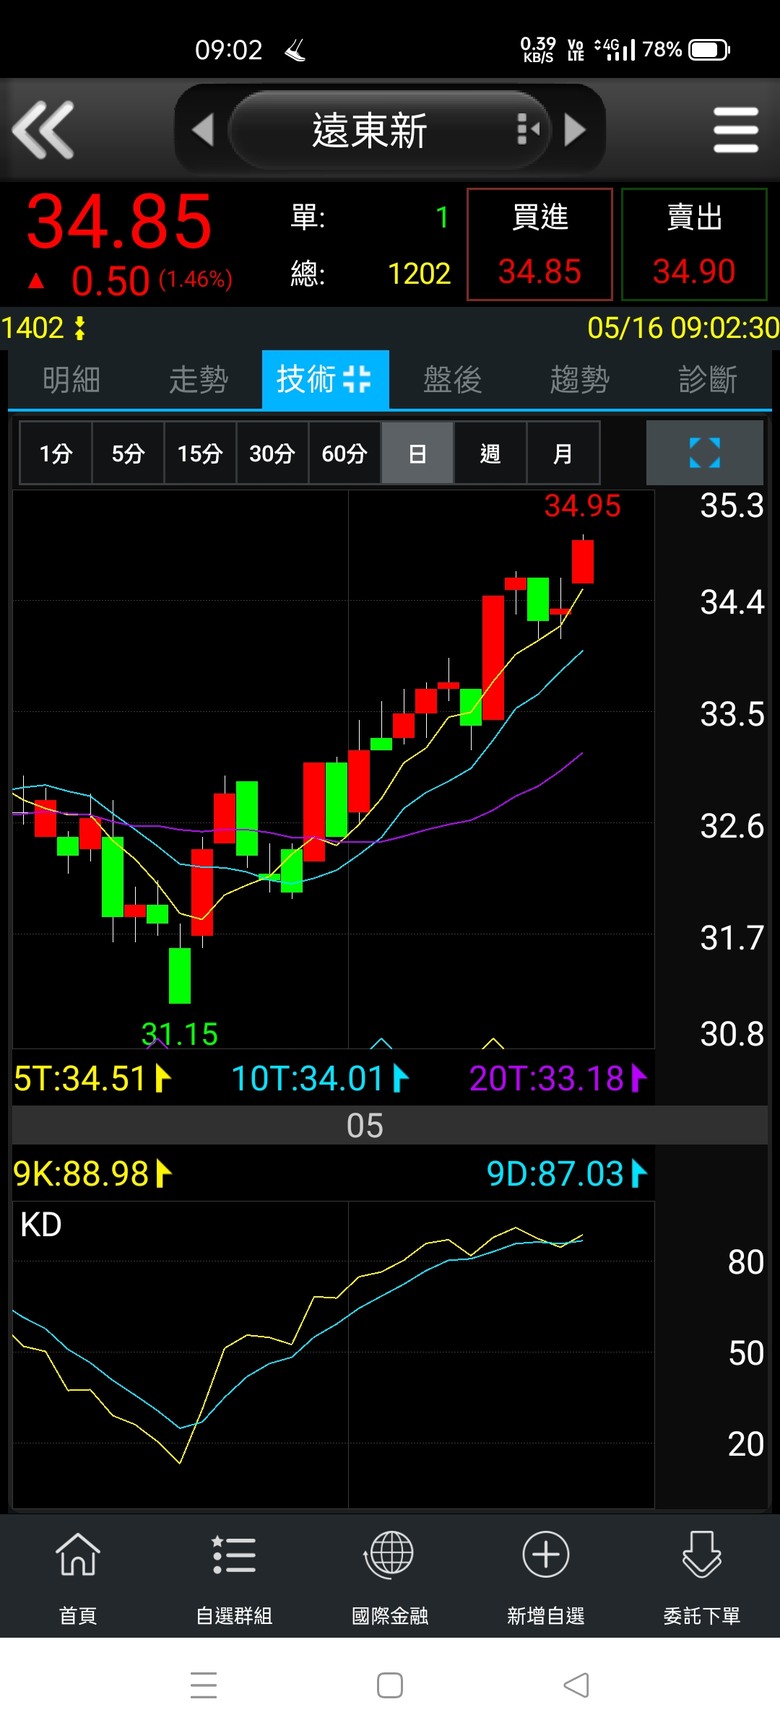The image size is (780, 1733).
Task: Open the hamburger menu
Action: click(x=736, y=130)
